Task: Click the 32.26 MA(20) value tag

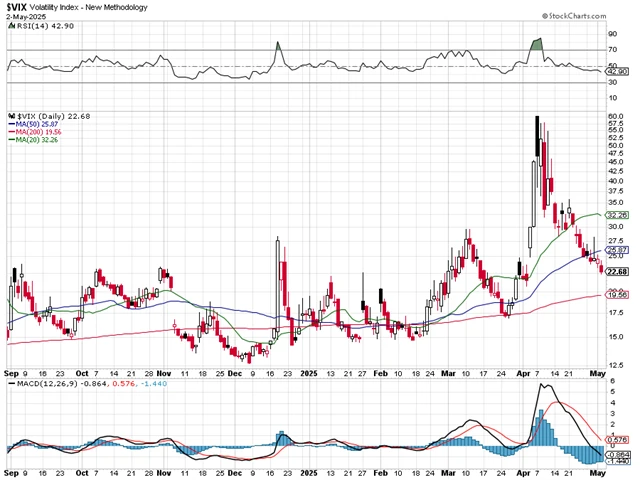Action: click(618, 215)
